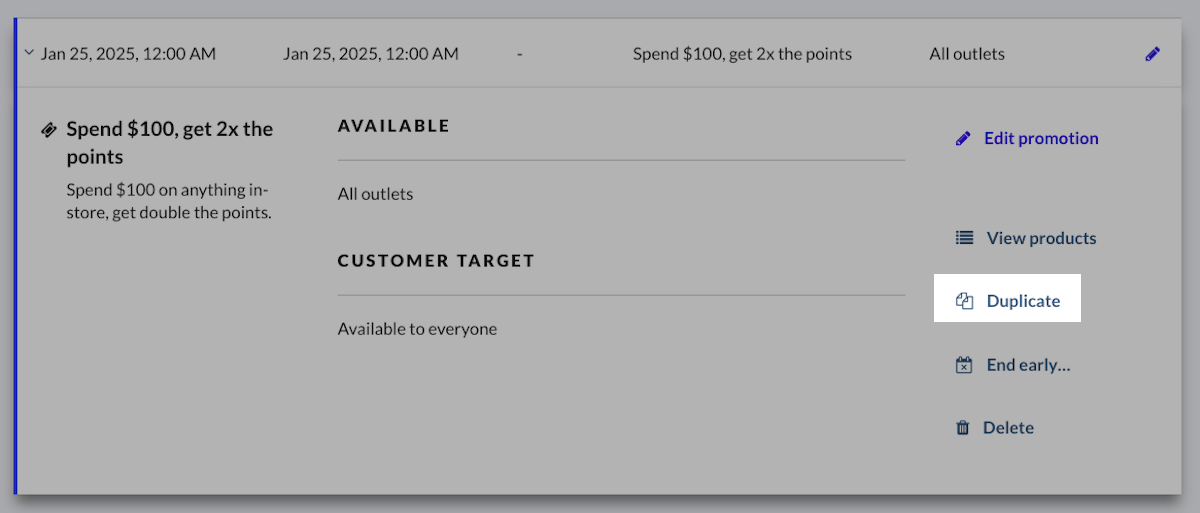The image size is (1200, 513).
Task: Click "All outlets" under the Available section
Action: (375, 194)
